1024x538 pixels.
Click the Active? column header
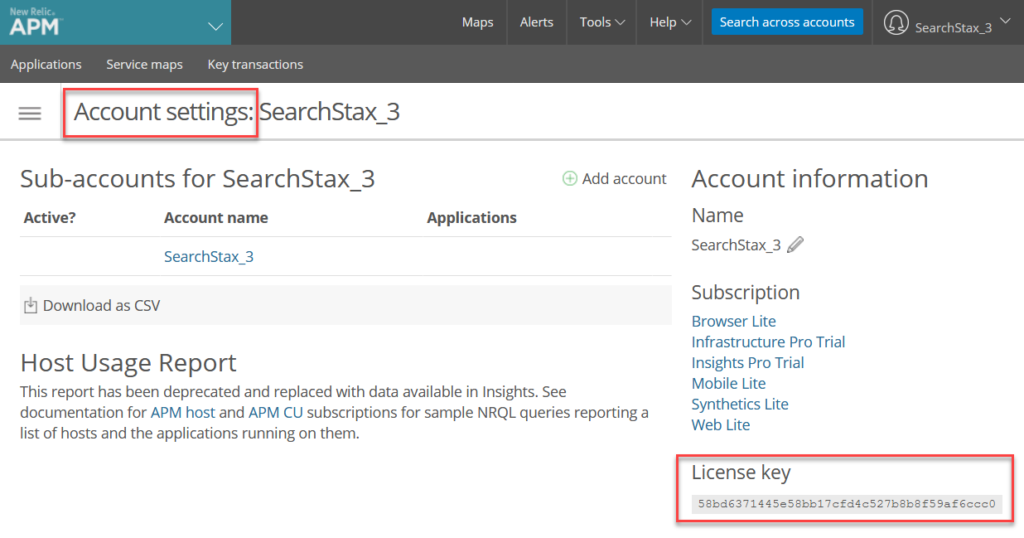click(50, 217)
